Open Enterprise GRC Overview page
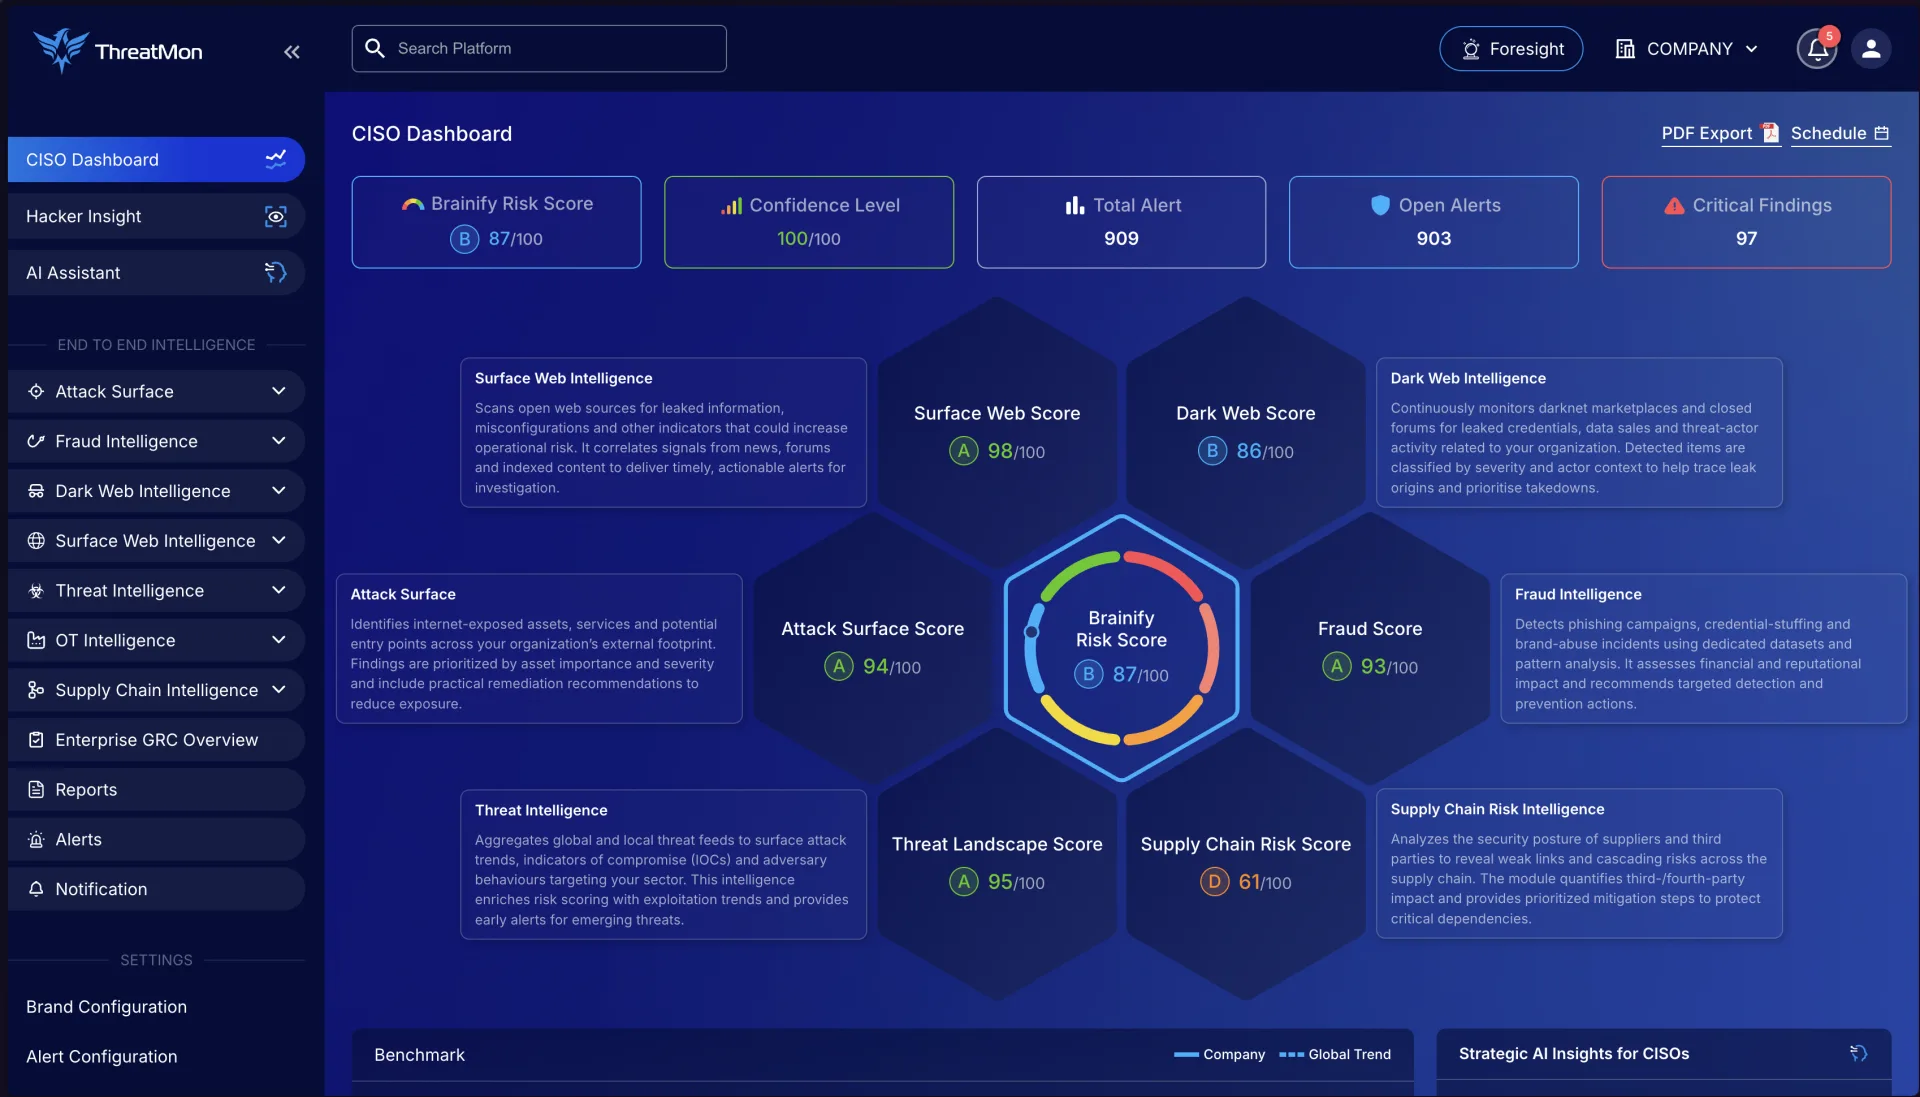Viewport: 1920px width, 1097px height. pyautogui.click(x=156, y=739)
